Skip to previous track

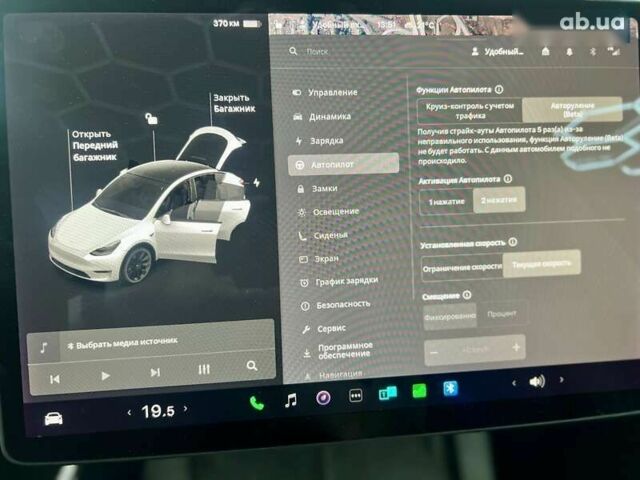[x=55, y=379]
